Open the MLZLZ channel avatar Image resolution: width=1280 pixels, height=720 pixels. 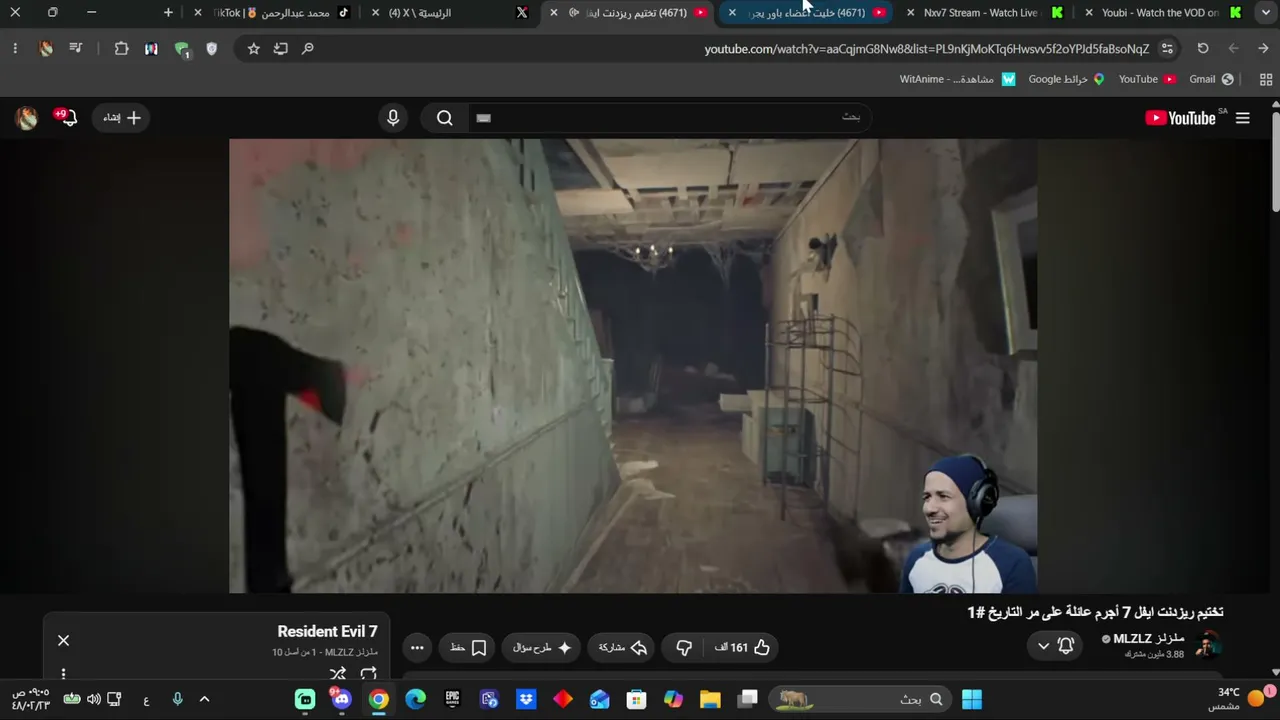1207,646
